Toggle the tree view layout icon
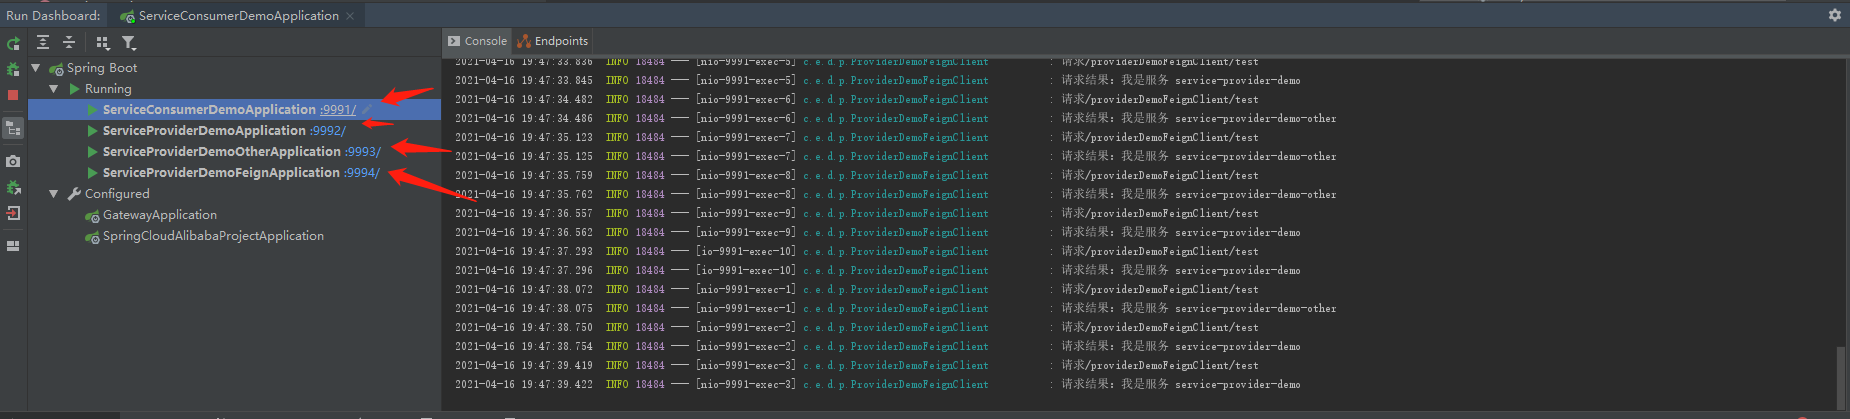 13,128
